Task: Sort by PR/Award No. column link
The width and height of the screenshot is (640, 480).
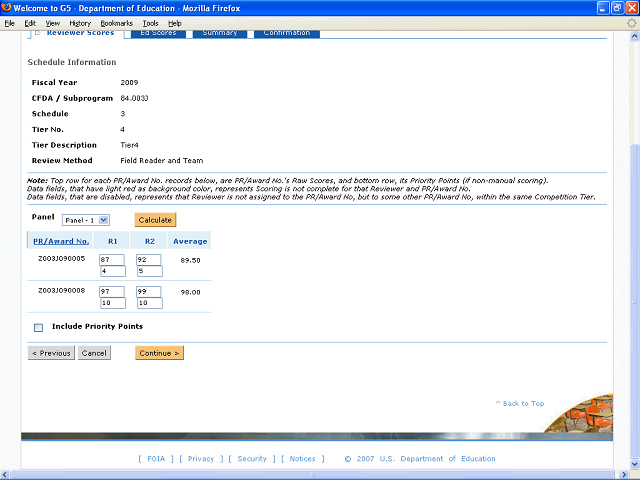Action: coord(61,241)
